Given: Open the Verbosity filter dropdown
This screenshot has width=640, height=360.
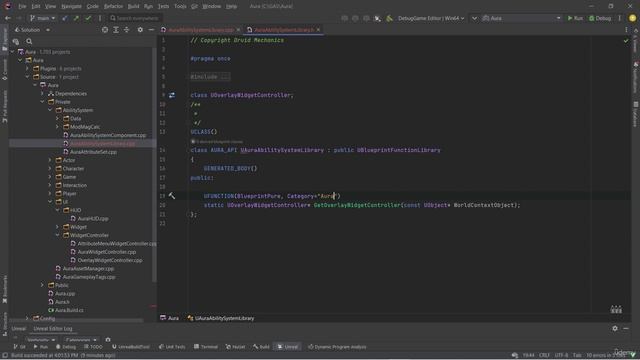Looking at the screenshot, I should pos(41,340).
